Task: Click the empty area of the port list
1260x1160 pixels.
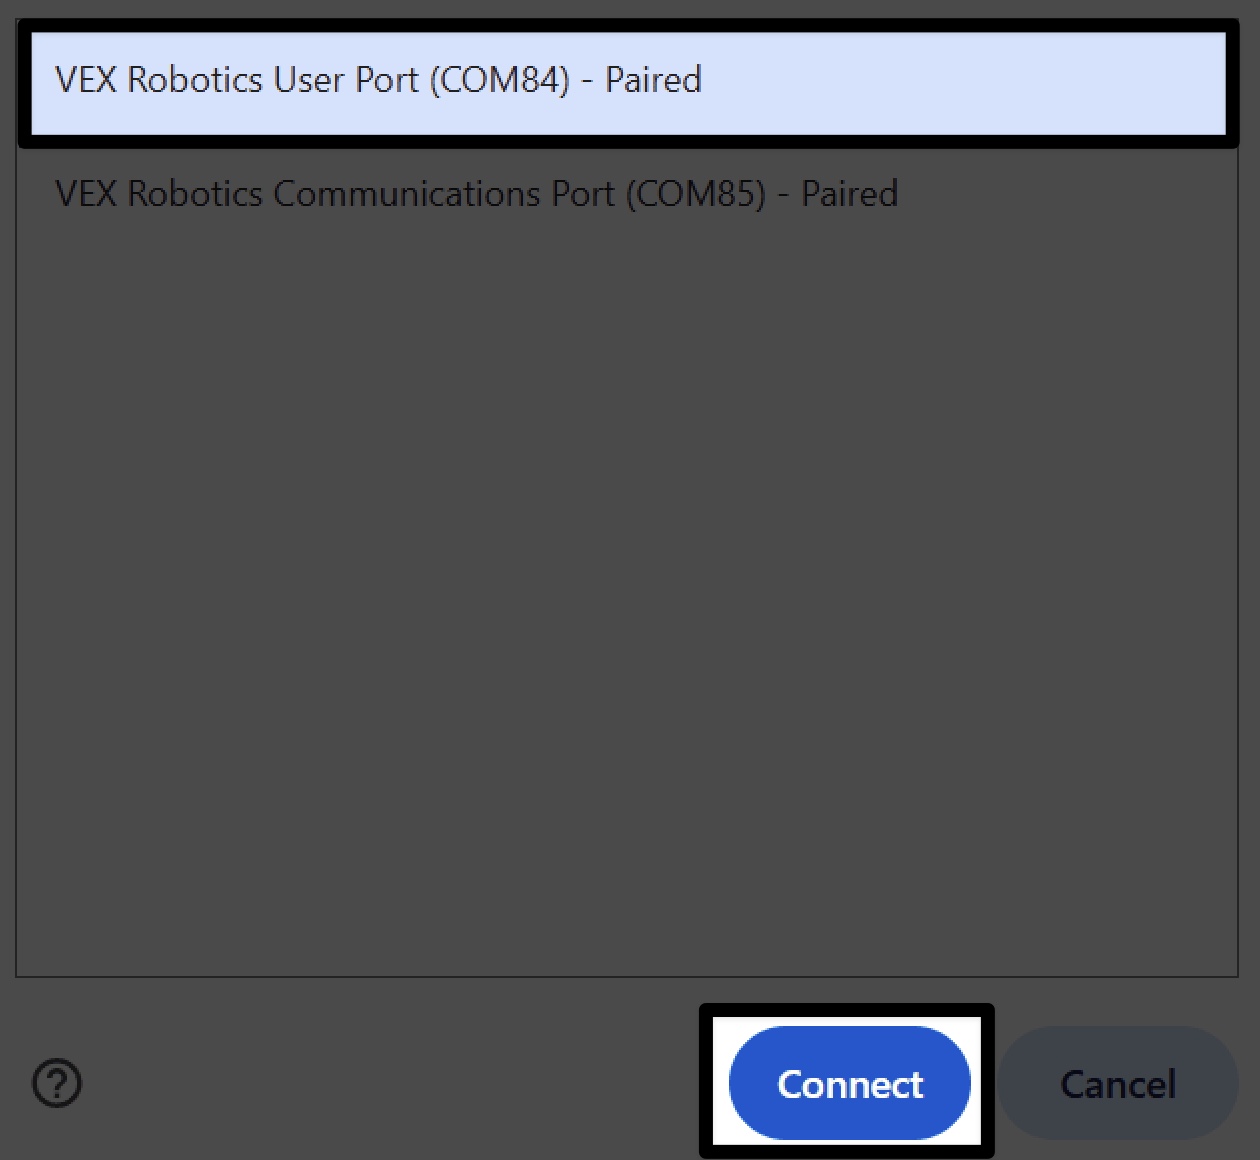Action: pos(627,600)
